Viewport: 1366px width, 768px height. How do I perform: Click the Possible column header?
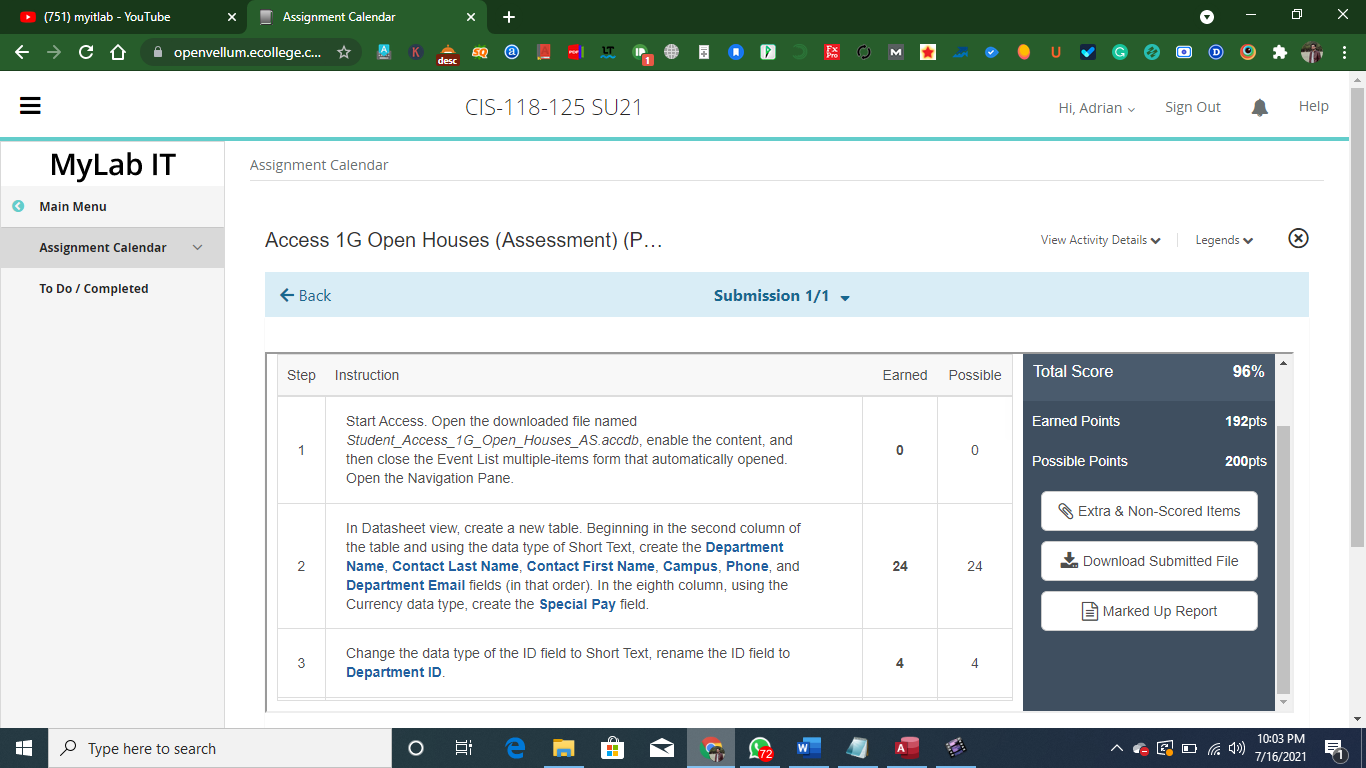coord(975,375)
